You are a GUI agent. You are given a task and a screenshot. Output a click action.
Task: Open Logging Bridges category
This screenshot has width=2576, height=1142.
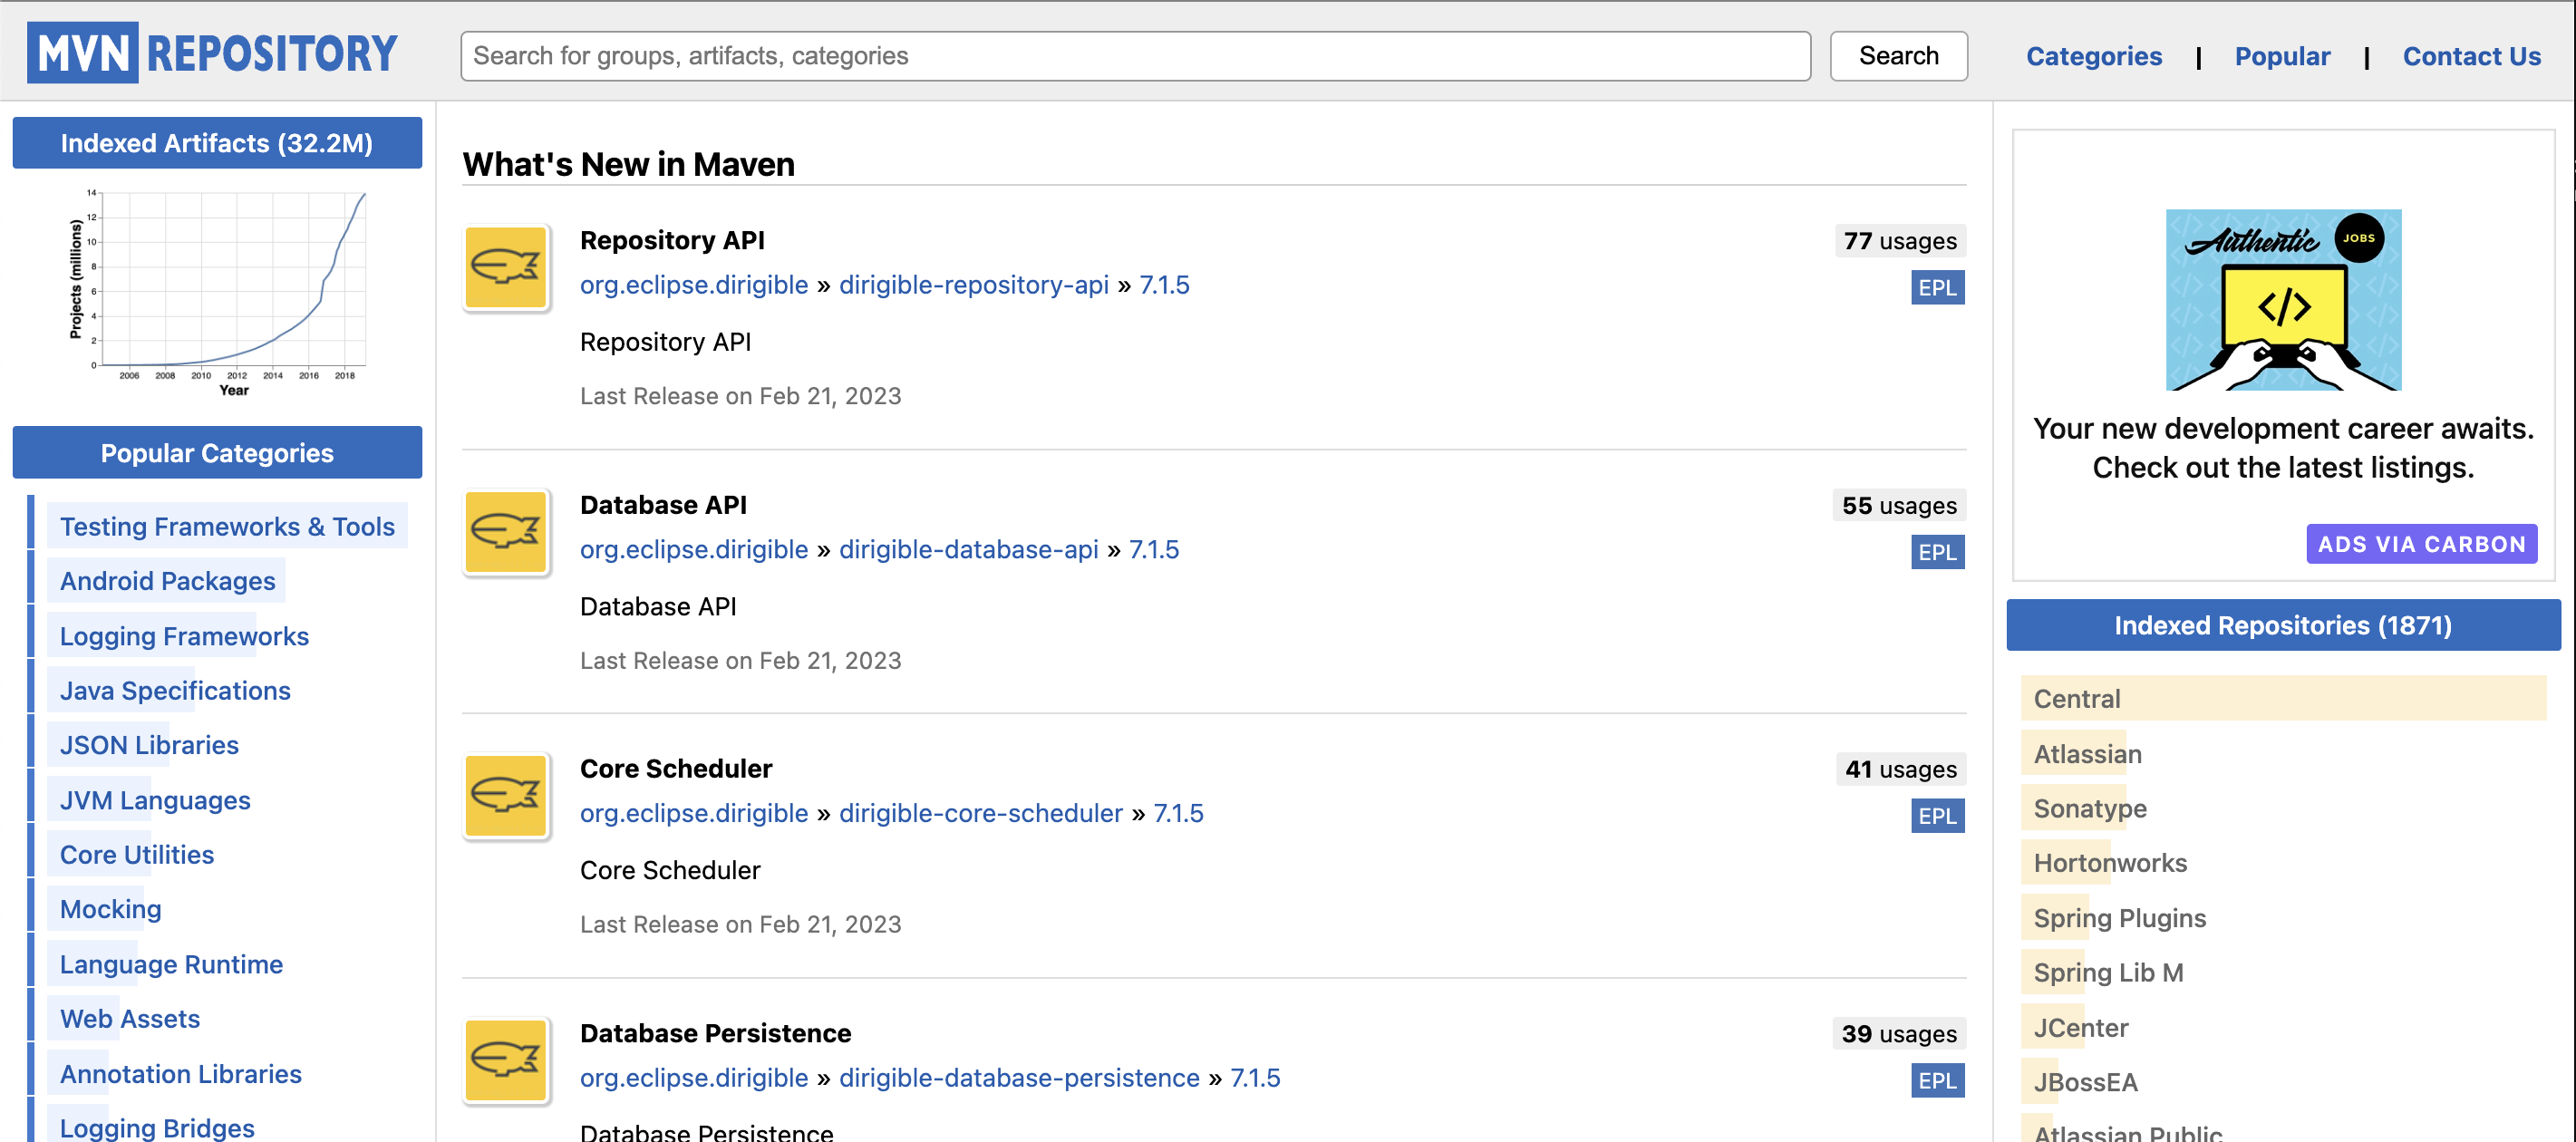157,1127
